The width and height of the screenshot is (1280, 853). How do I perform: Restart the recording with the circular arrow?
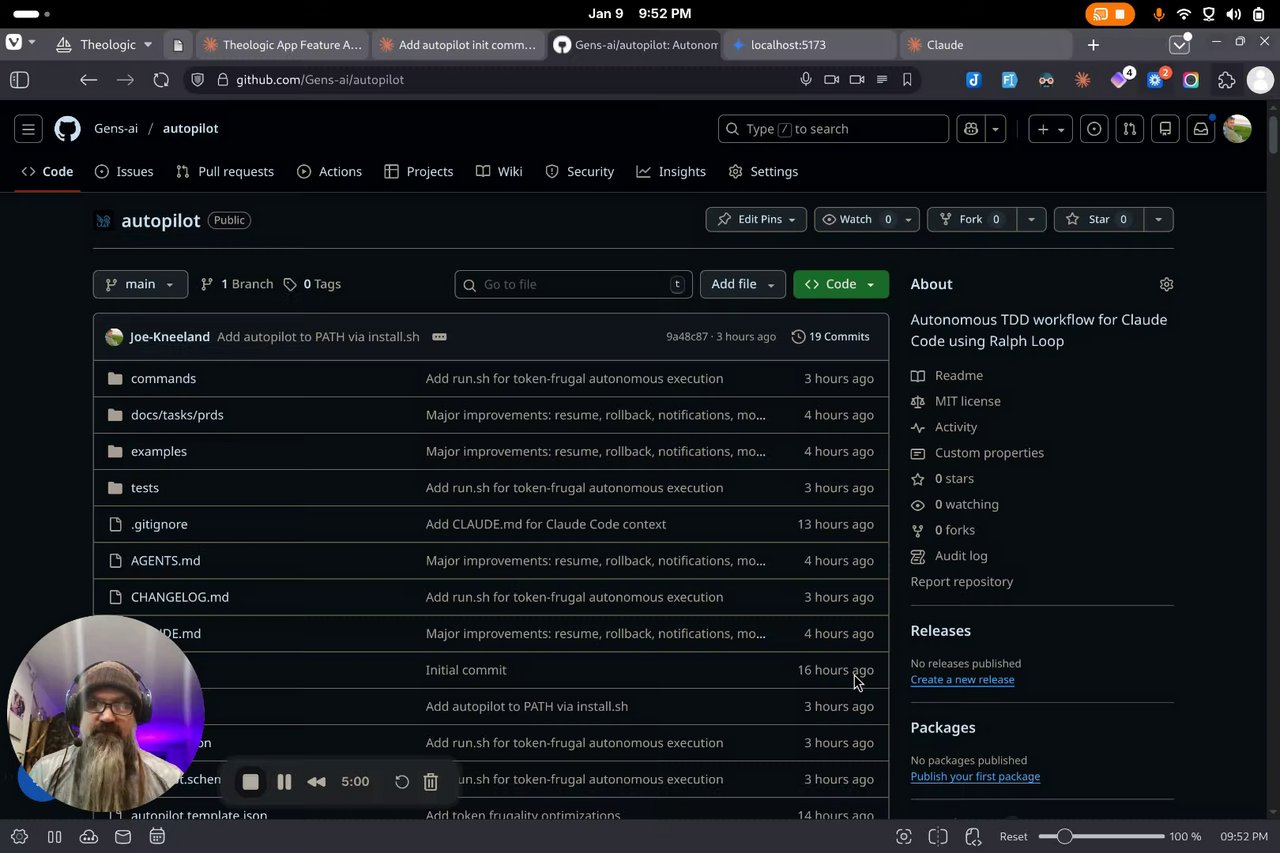[x=402, y=782]
